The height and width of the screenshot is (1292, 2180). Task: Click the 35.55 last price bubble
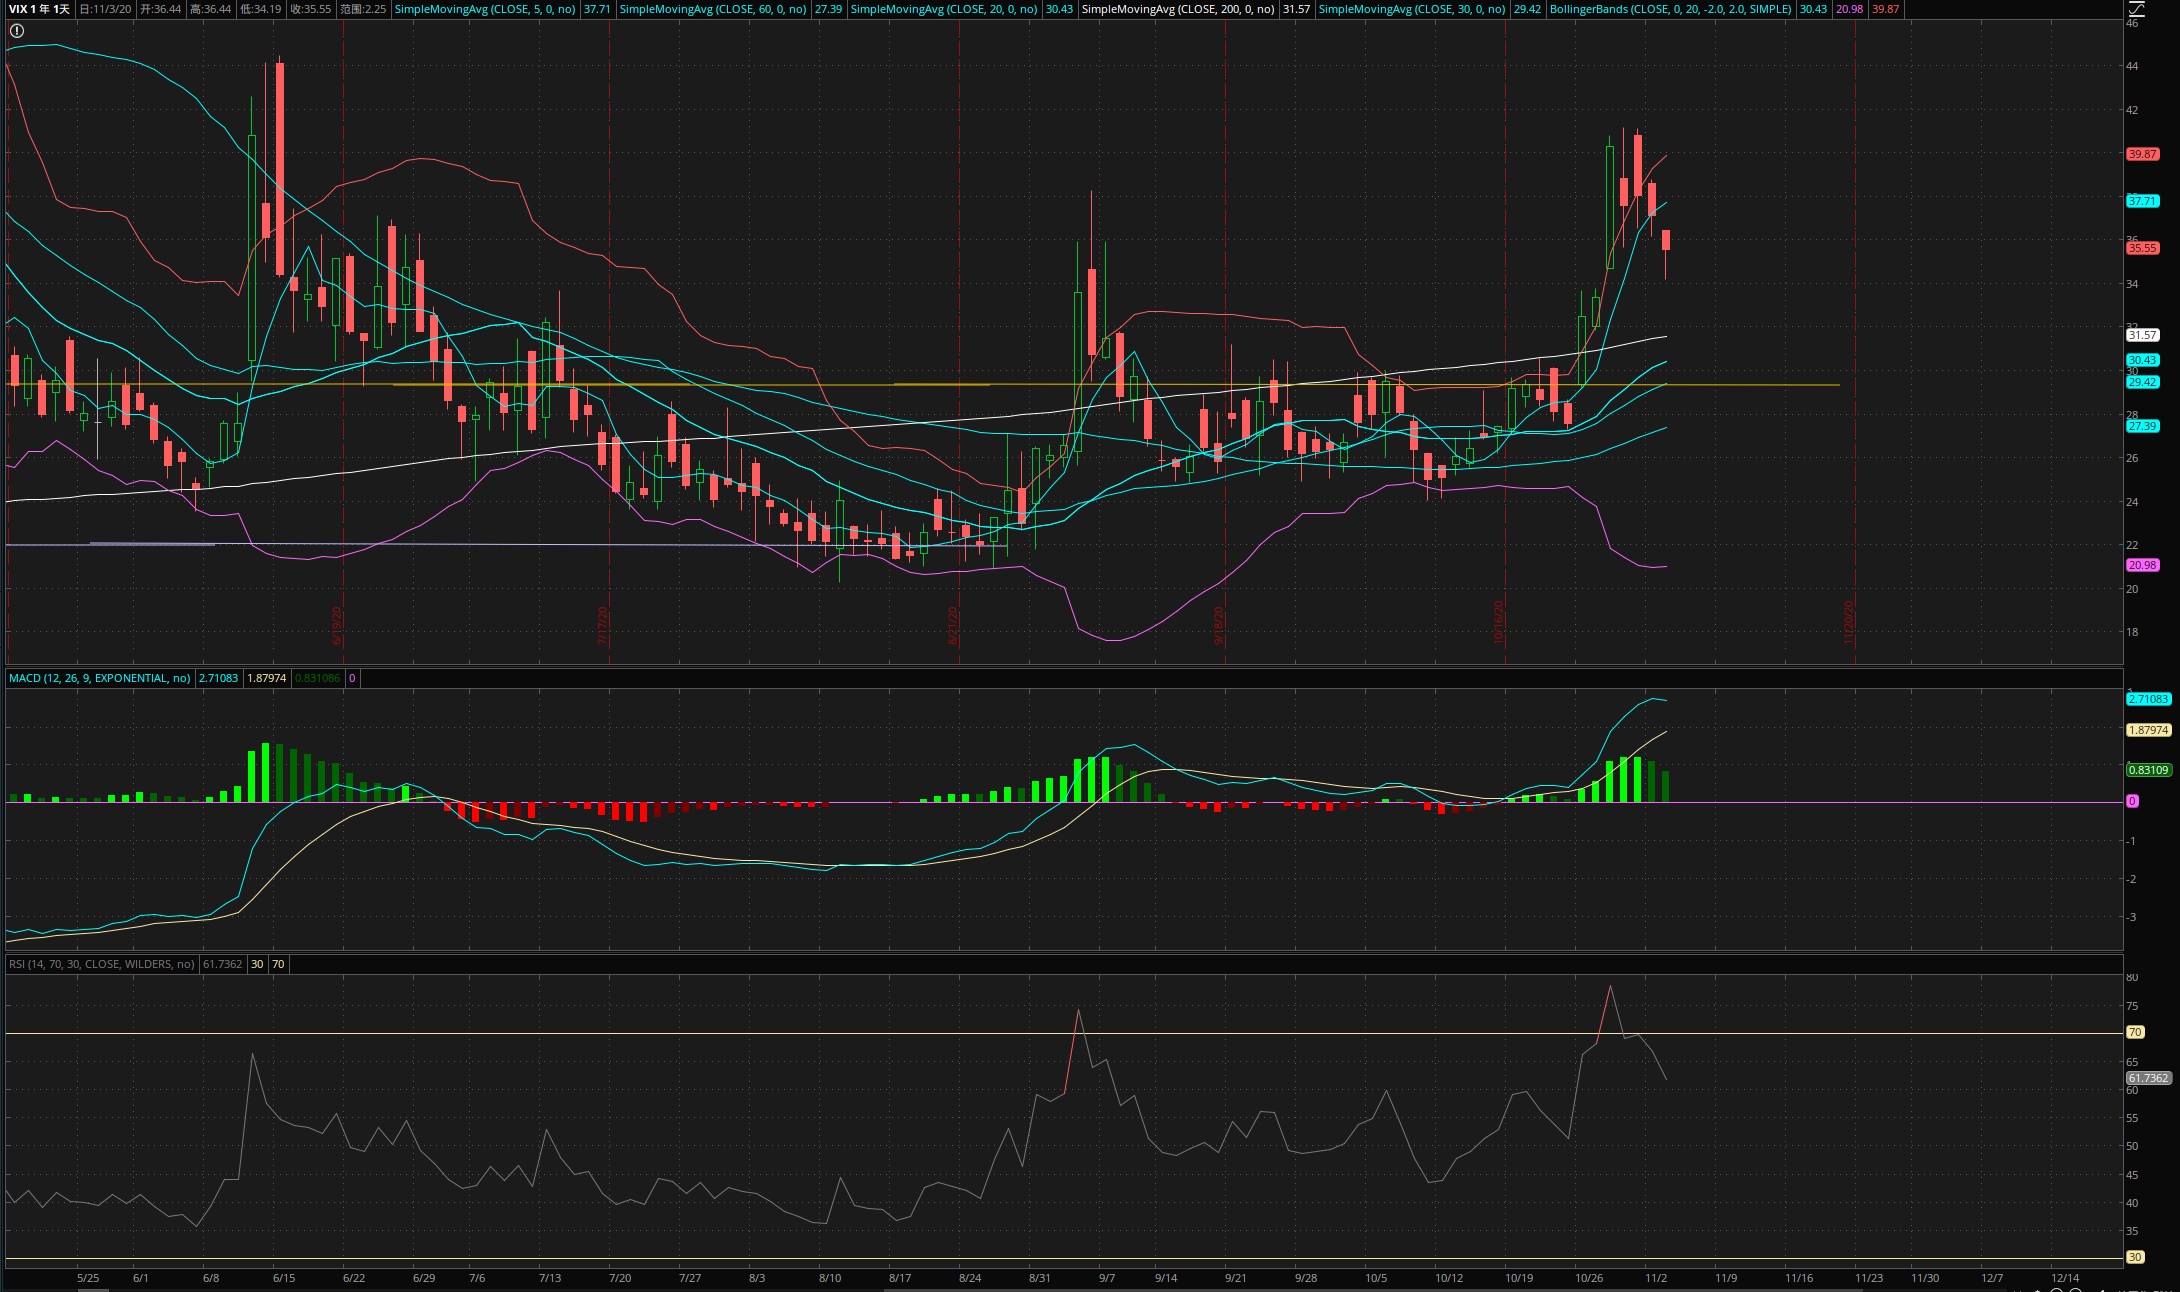pyautogui.click(x=2142, y=248)
